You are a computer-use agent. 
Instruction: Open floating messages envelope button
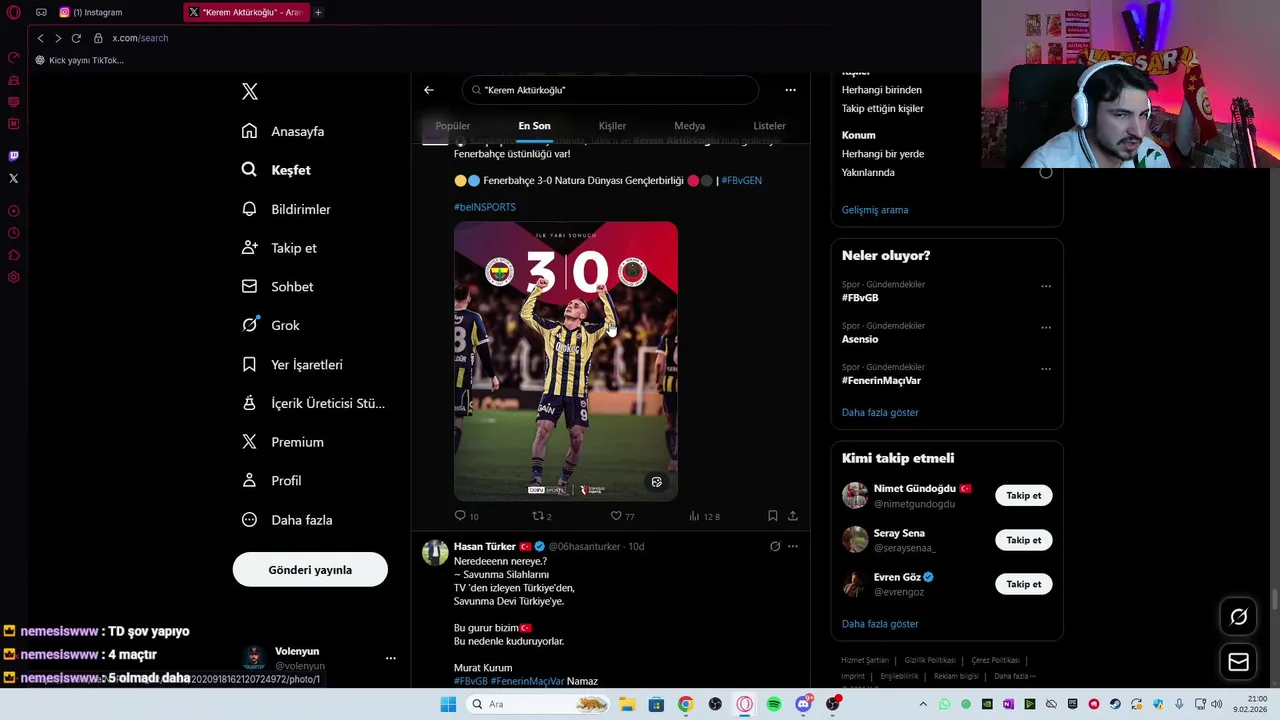click(x=1238, y=662)
